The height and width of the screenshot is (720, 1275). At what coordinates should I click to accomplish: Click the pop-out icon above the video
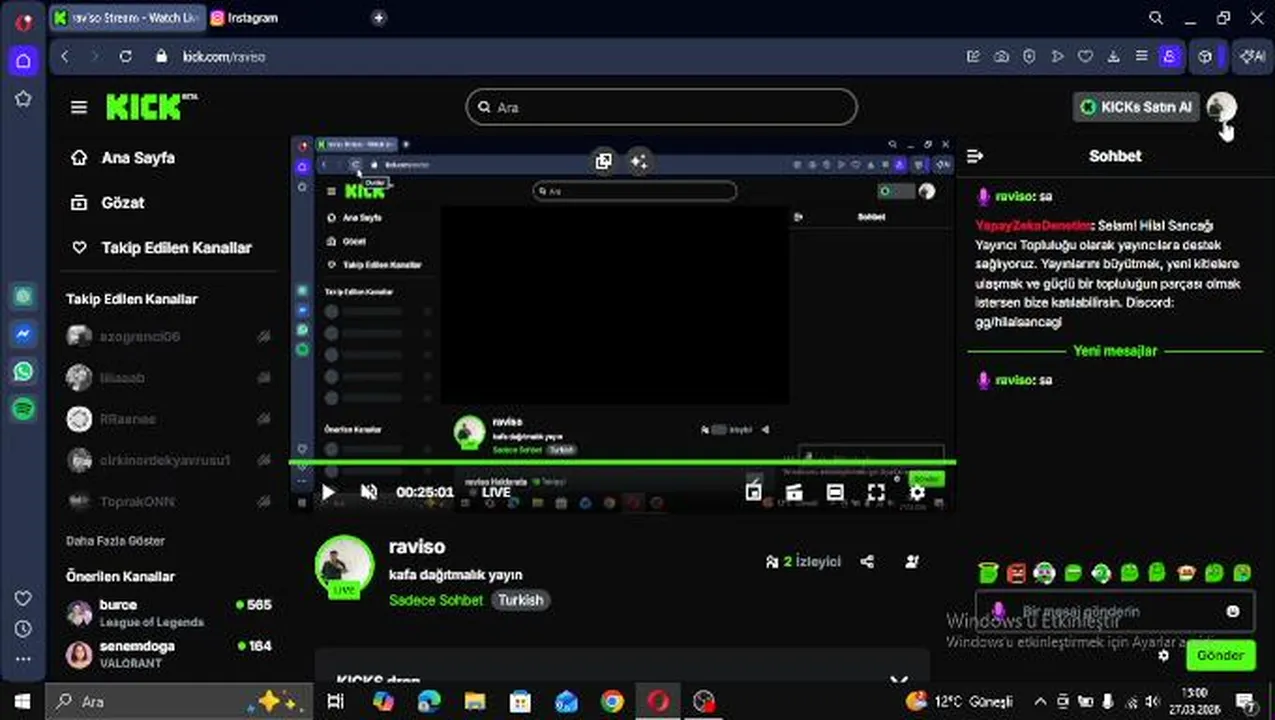point(603,161)
